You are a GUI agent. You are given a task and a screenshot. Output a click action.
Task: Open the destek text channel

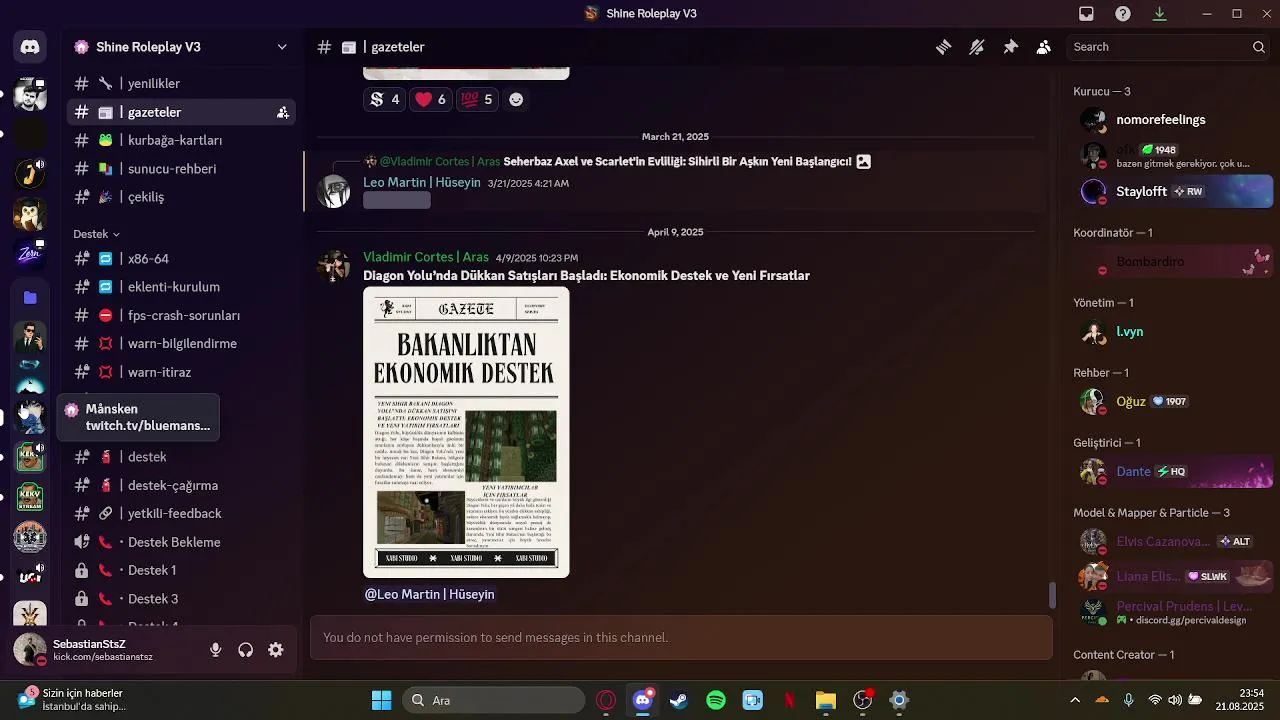tap(182, 457)
